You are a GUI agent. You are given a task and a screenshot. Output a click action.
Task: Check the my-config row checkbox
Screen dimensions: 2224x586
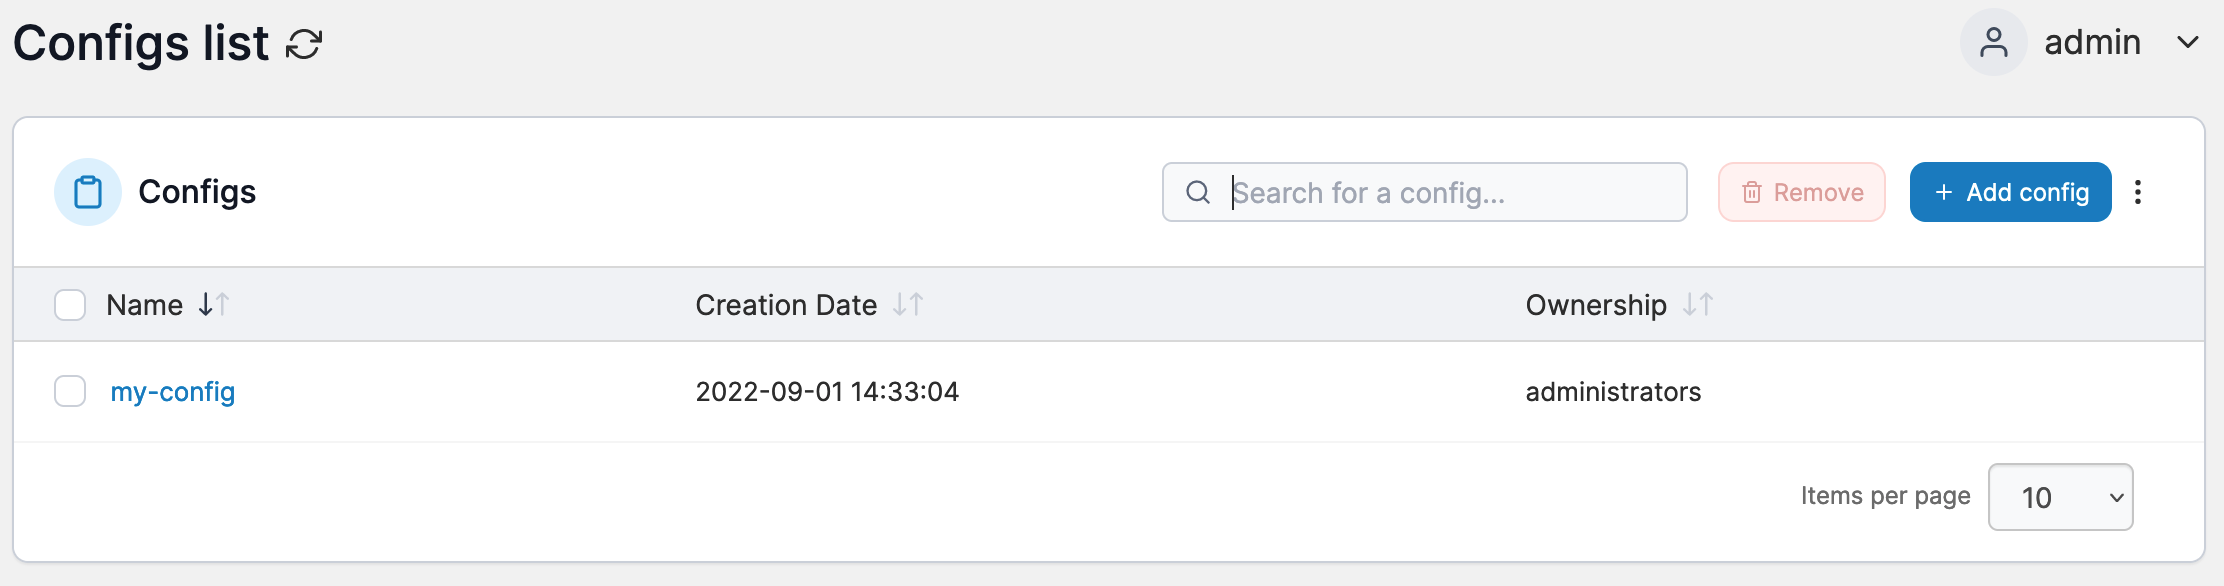[x=70, y=391]
